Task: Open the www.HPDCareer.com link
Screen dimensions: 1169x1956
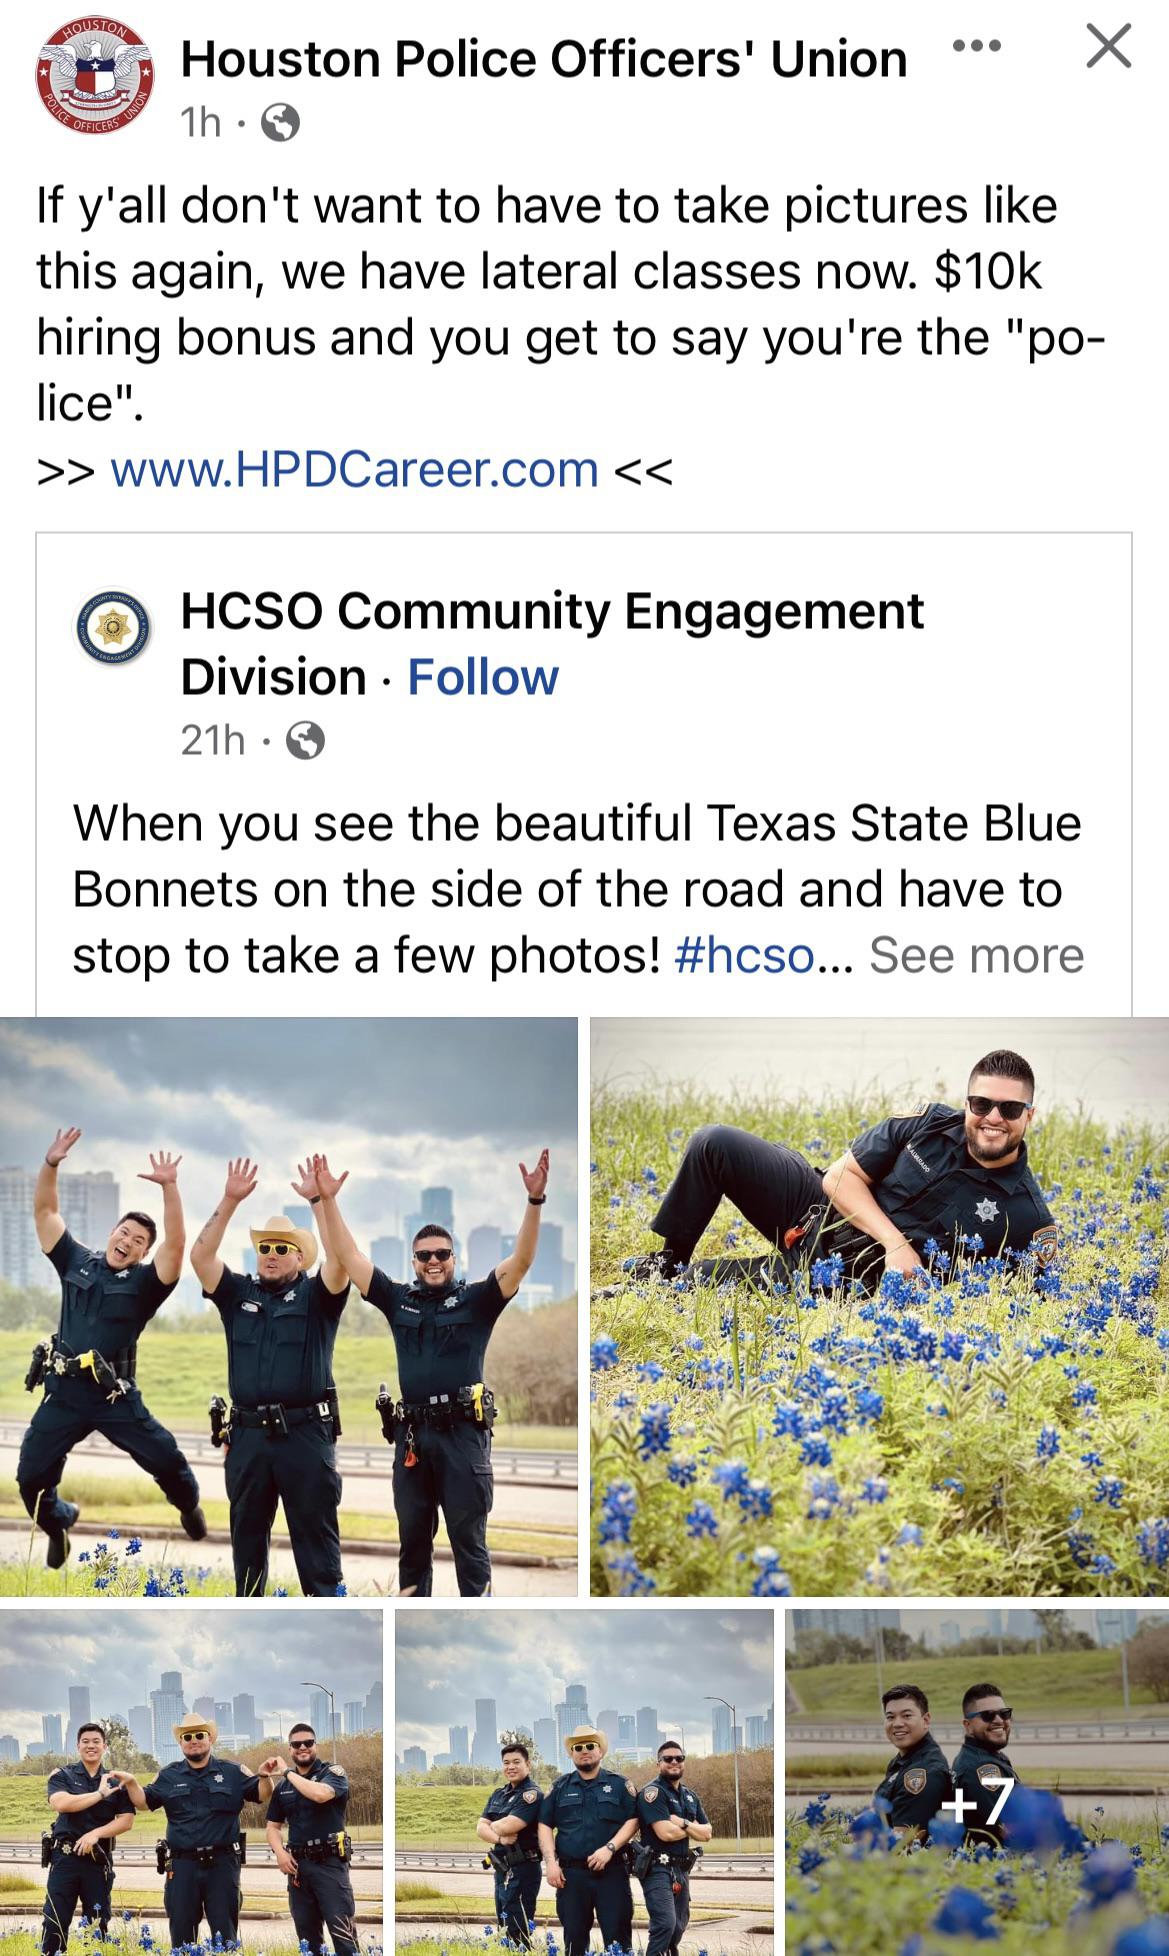Action: click(354, 469)
